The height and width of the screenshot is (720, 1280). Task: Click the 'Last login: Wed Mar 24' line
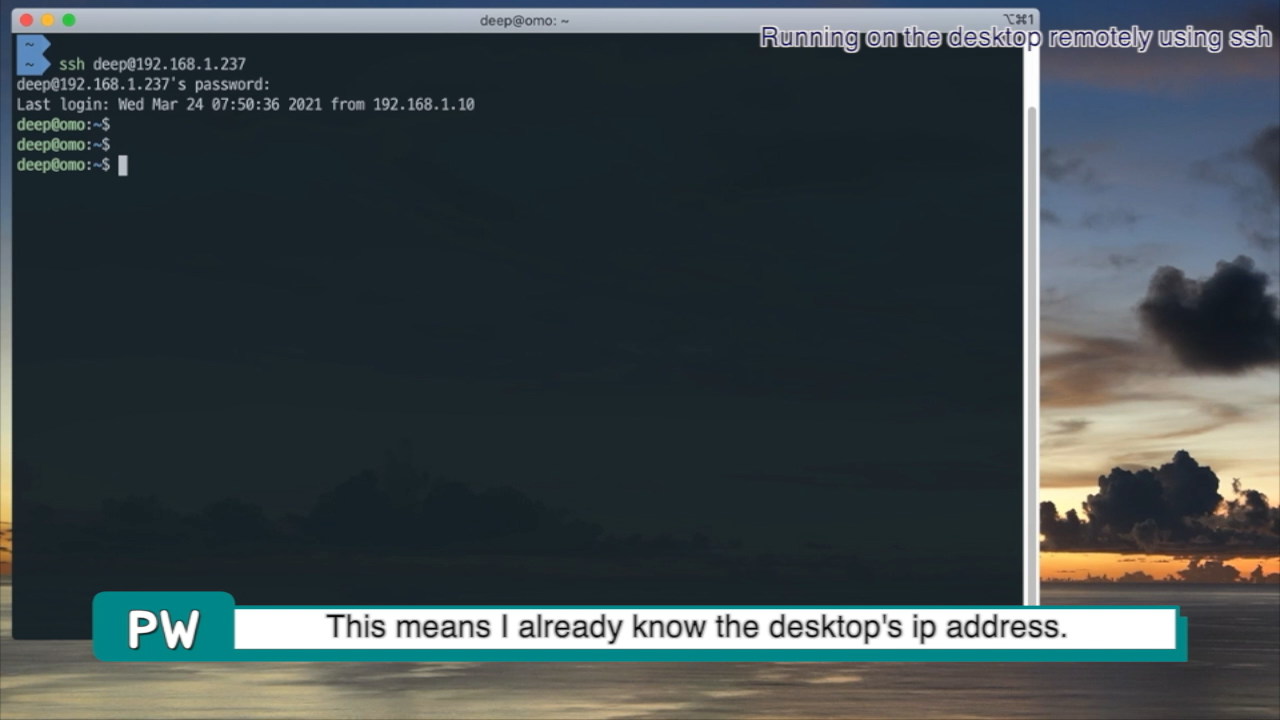click(x=245, y=104)
